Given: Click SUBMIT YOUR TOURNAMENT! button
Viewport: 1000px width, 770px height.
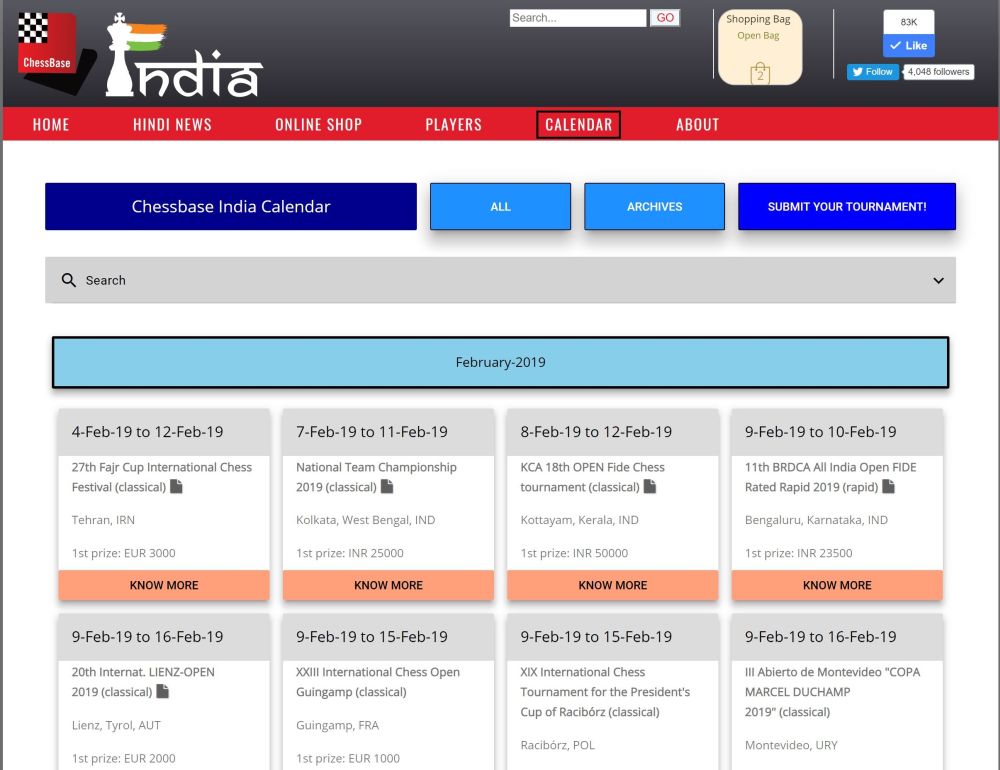Looking at the screenshot, I should pyautogui.click(x=847, y=207).
